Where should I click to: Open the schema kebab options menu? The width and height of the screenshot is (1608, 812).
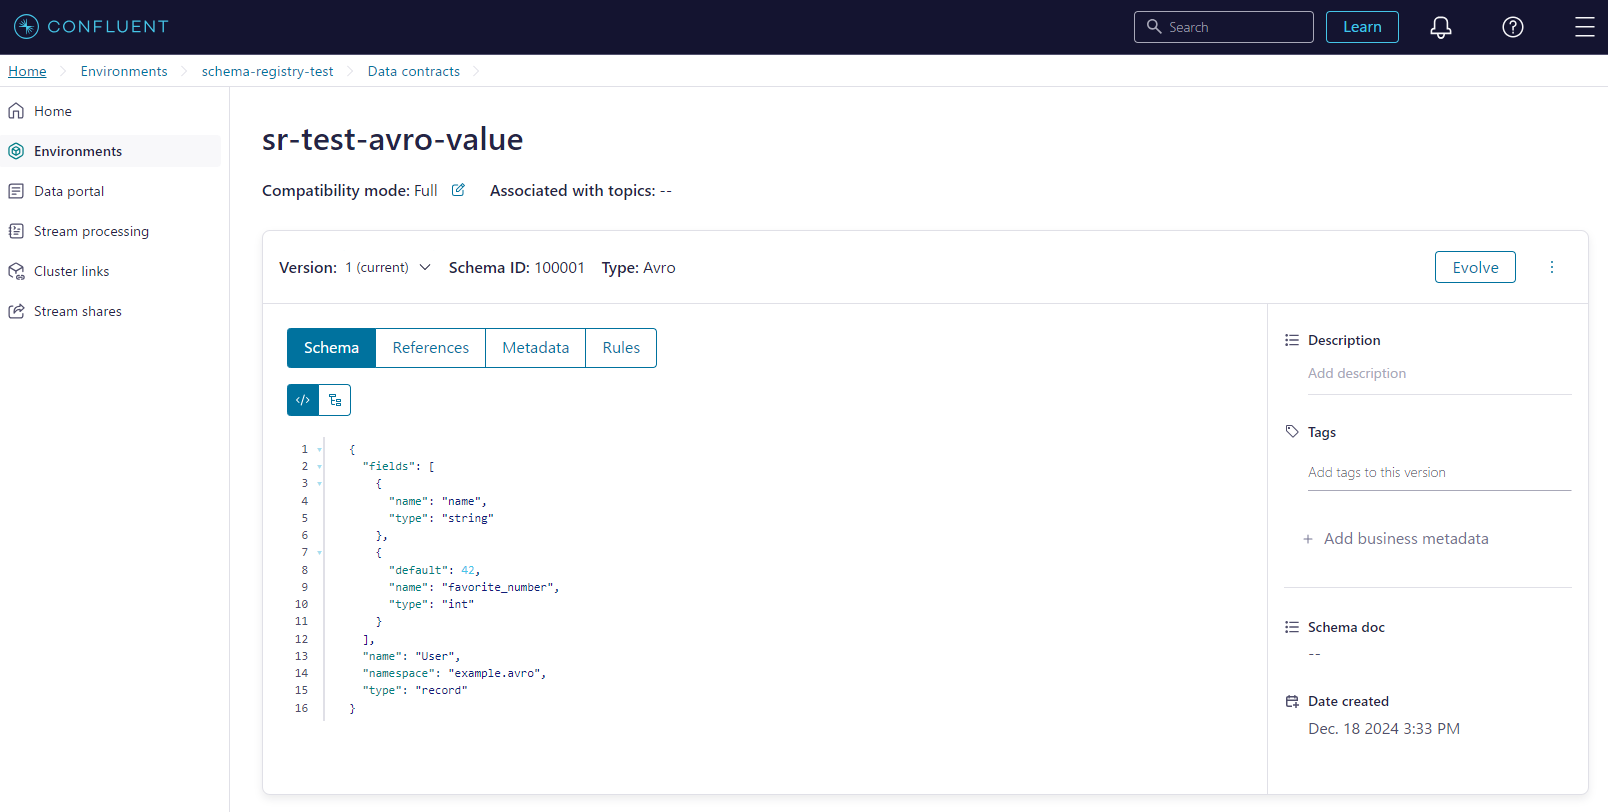(1552, 267)
